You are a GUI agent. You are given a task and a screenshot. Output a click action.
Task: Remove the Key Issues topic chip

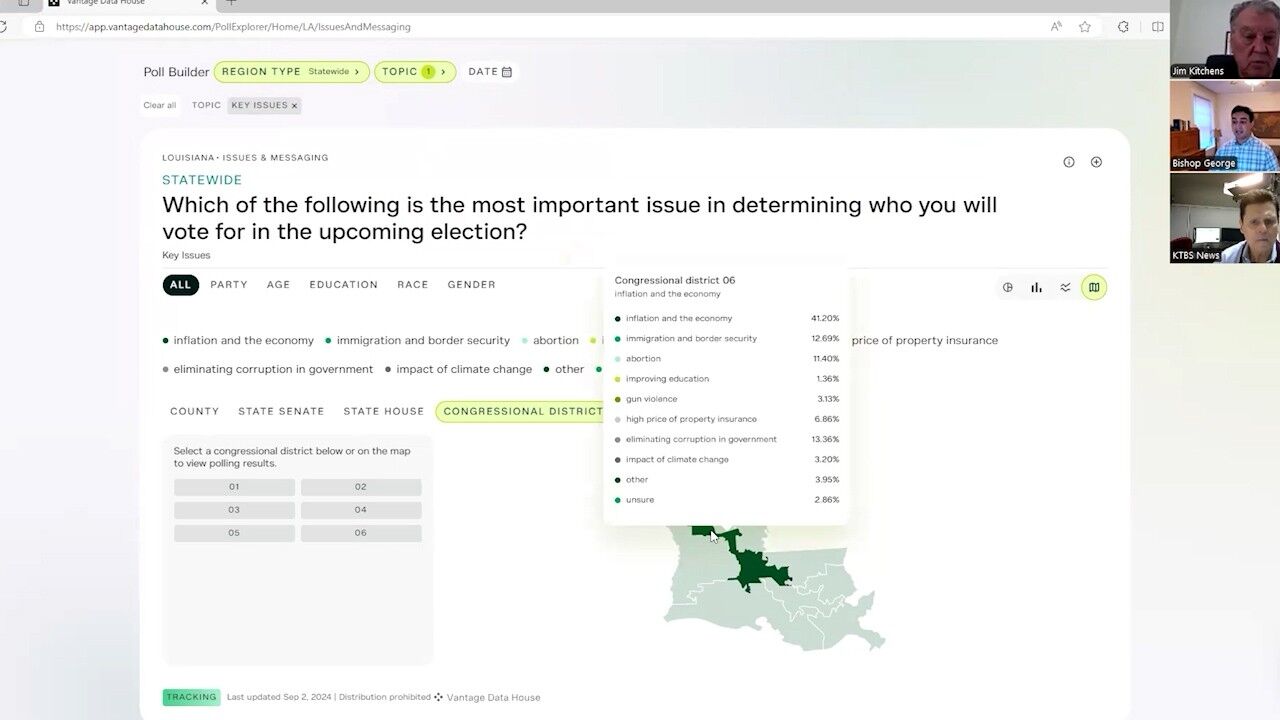(294, 106)
